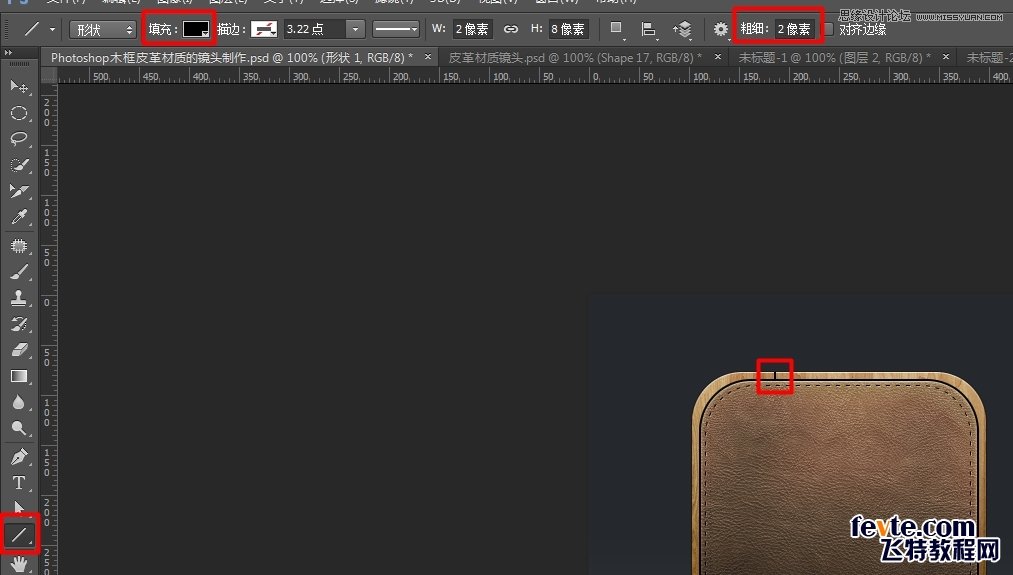Select the Patch tool

19,246
